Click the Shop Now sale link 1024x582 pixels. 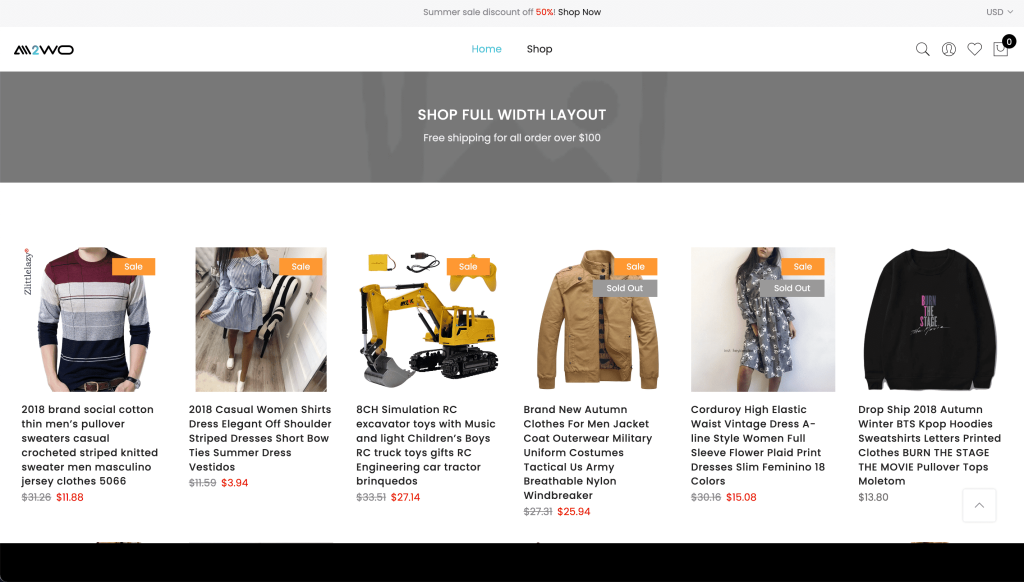[579, 12]
